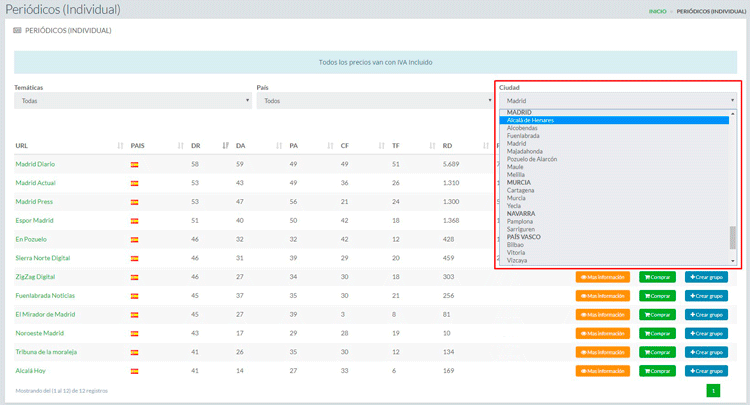Click sort icon on DR column
The width and height of the screenshot is (750, 405).
(x=225, y=146)
